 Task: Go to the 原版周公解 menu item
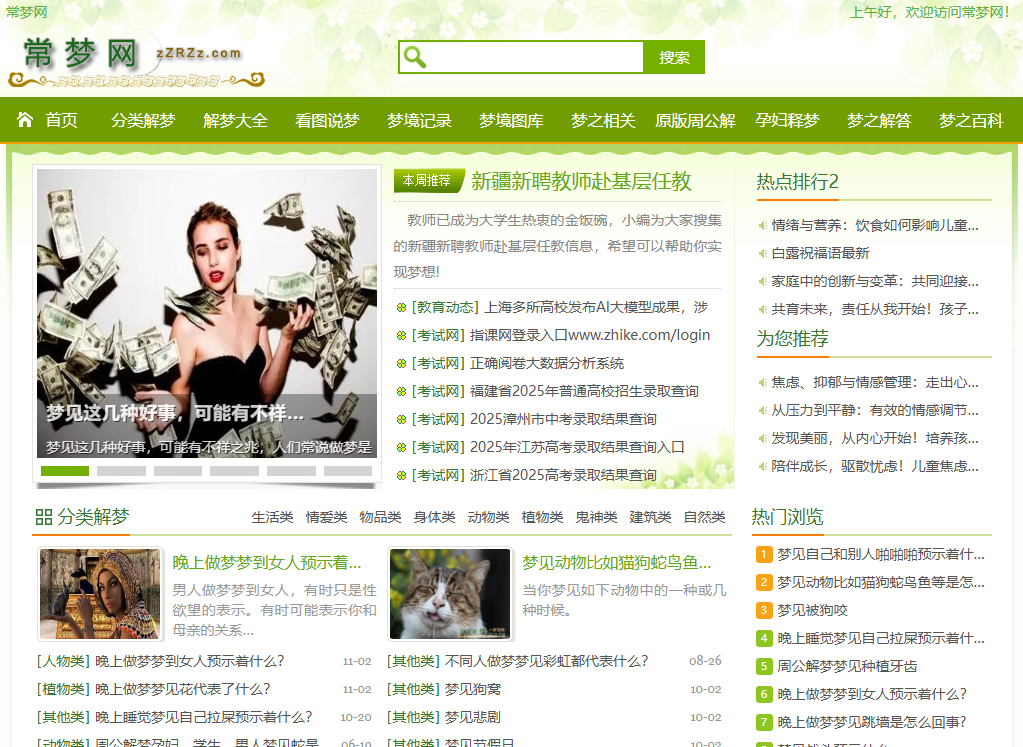[x=695, y=121]
